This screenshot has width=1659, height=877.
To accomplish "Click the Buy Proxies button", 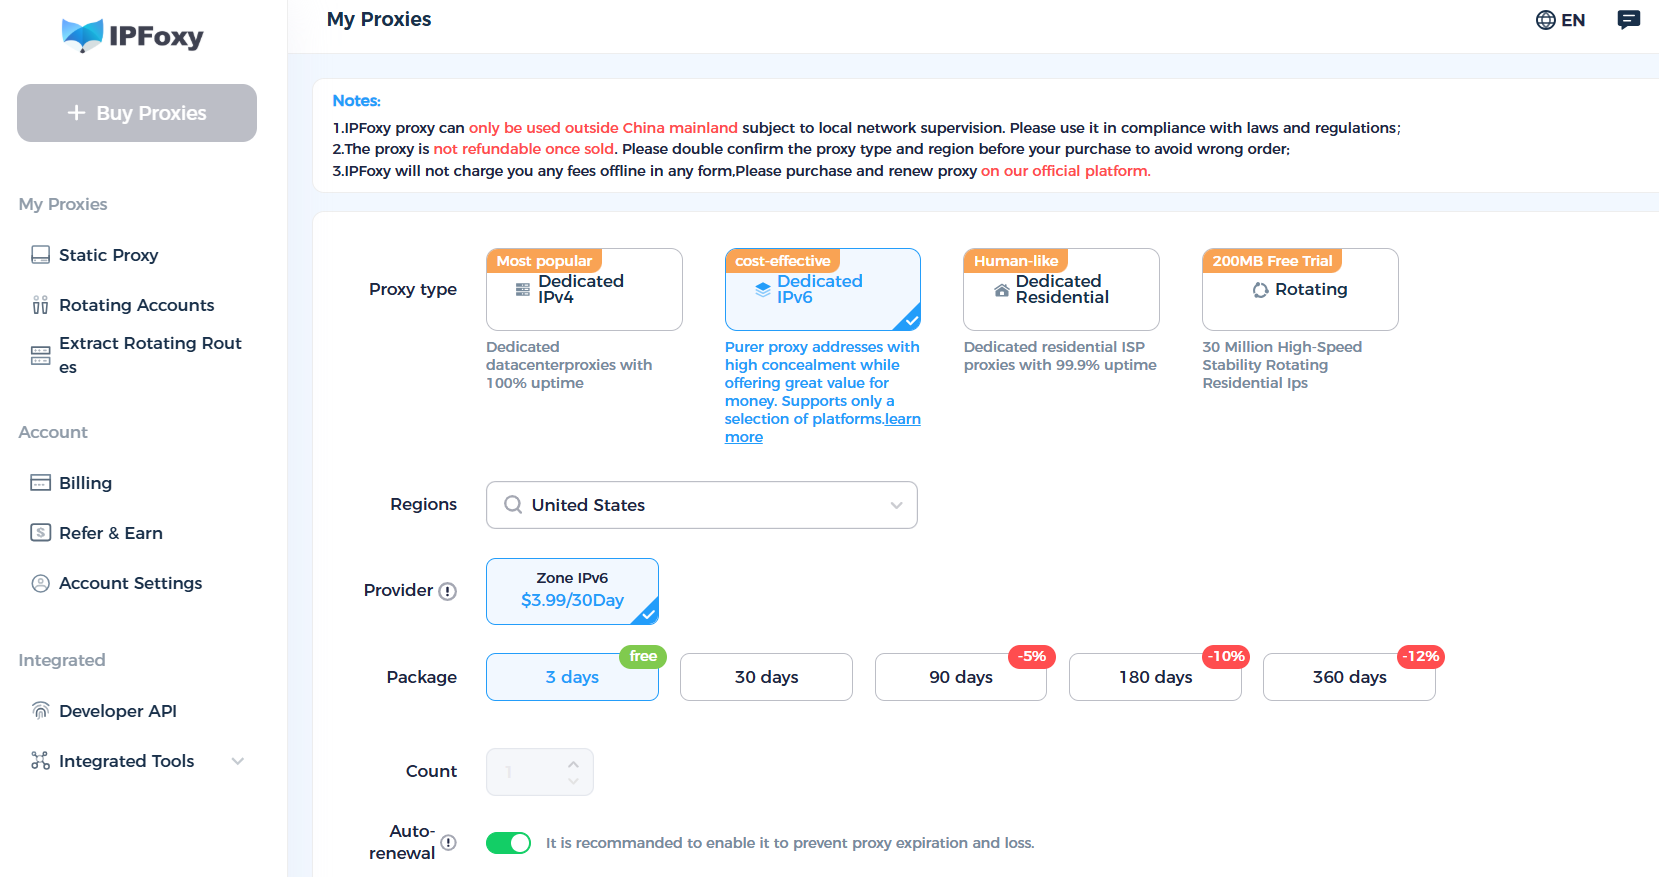I will (x=137, y=113).
